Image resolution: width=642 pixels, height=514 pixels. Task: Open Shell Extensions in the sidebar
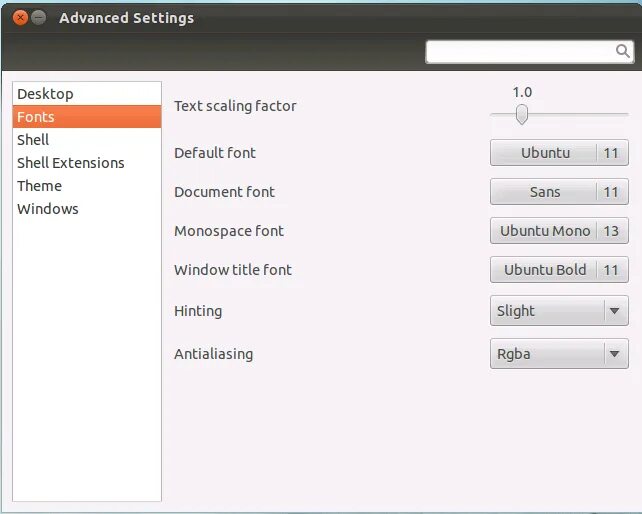pos(87,163)
